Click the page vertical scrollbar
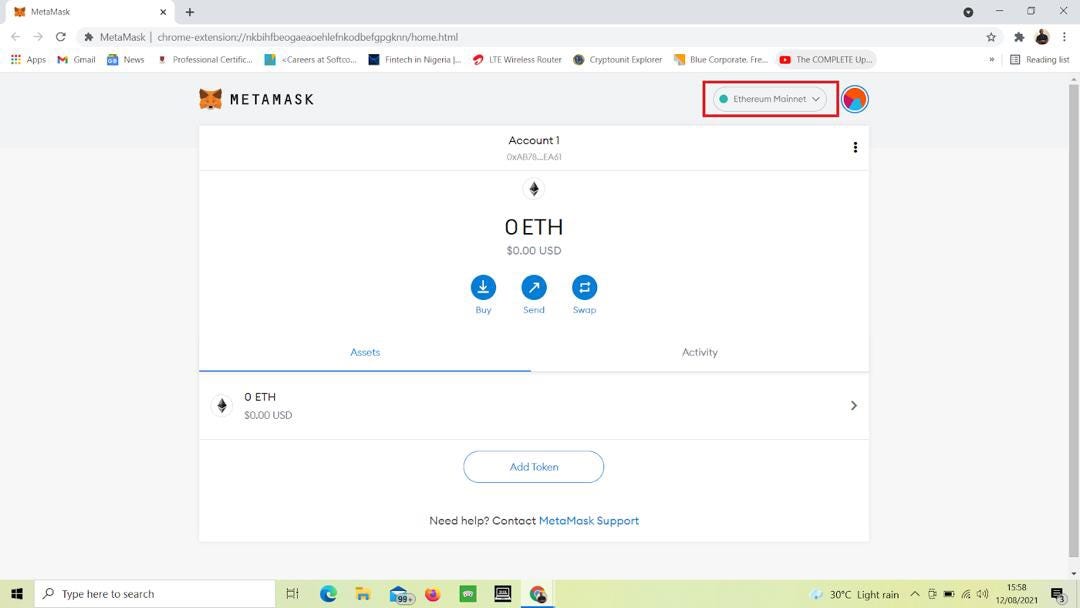1080x608 pixels. coord(1074,320)
